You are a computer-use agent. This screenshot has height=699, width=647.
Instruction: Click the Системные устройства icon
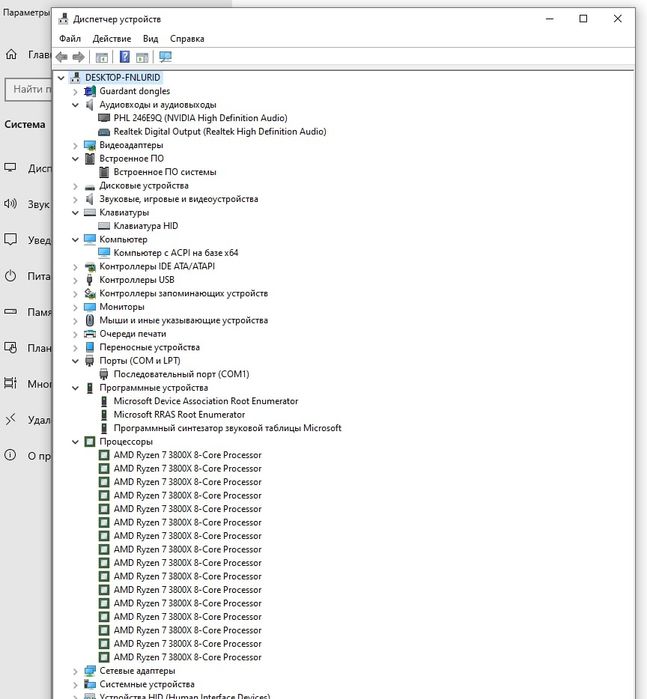pyautogui.click(x=90, y=684)
